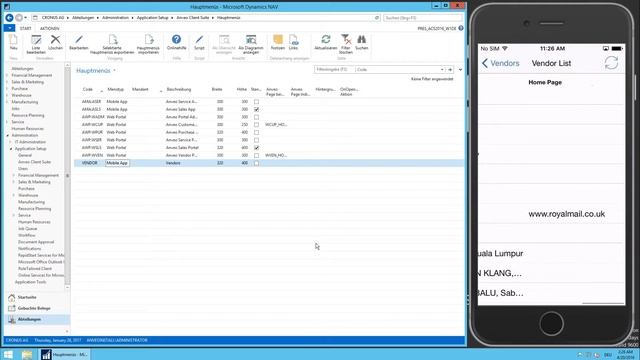Expand top-level Manufacturing tree node arrow

7,102
